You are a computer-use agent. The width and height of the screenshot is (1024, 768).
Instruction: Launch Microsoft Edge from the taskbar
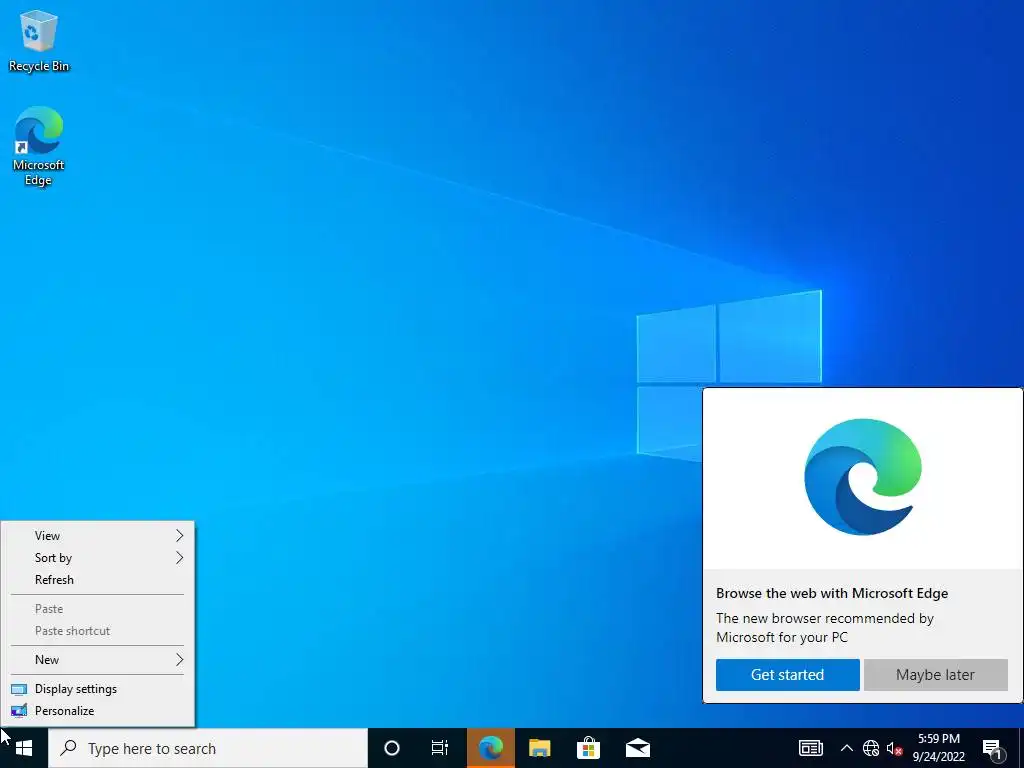click(490, 748)
